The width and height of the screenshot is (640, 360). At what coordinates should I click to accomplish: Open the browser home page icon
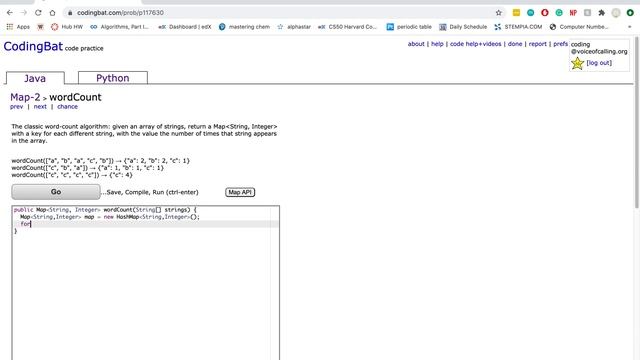click(x=52, y=13)
